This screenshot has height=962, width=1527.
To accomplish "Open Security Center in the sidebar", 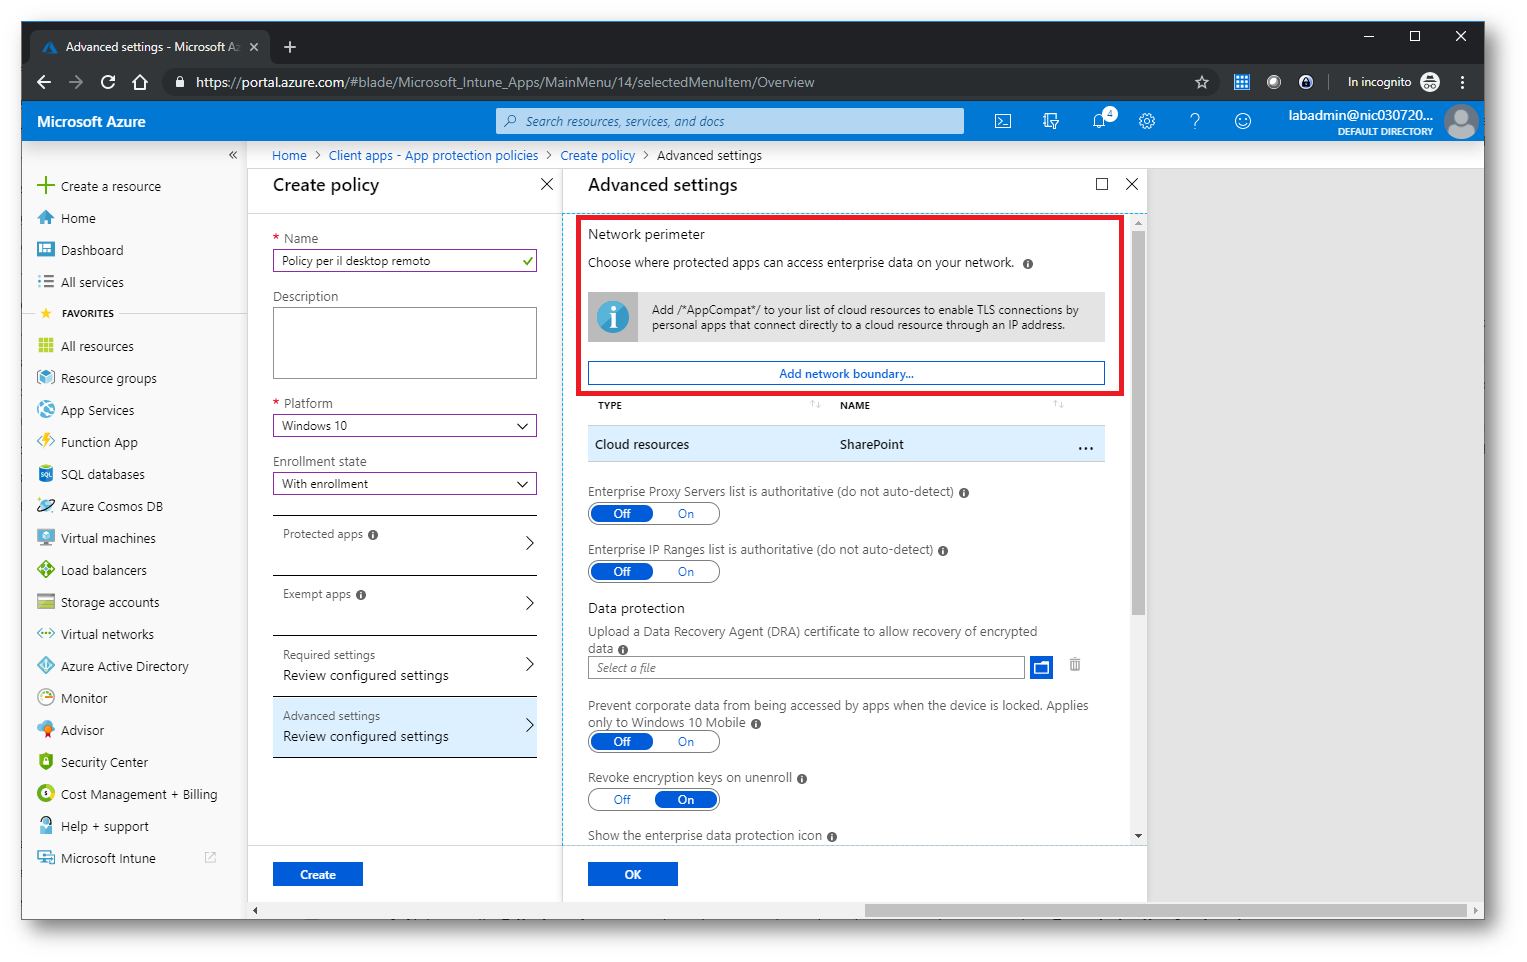I will (x=92, y=762).
